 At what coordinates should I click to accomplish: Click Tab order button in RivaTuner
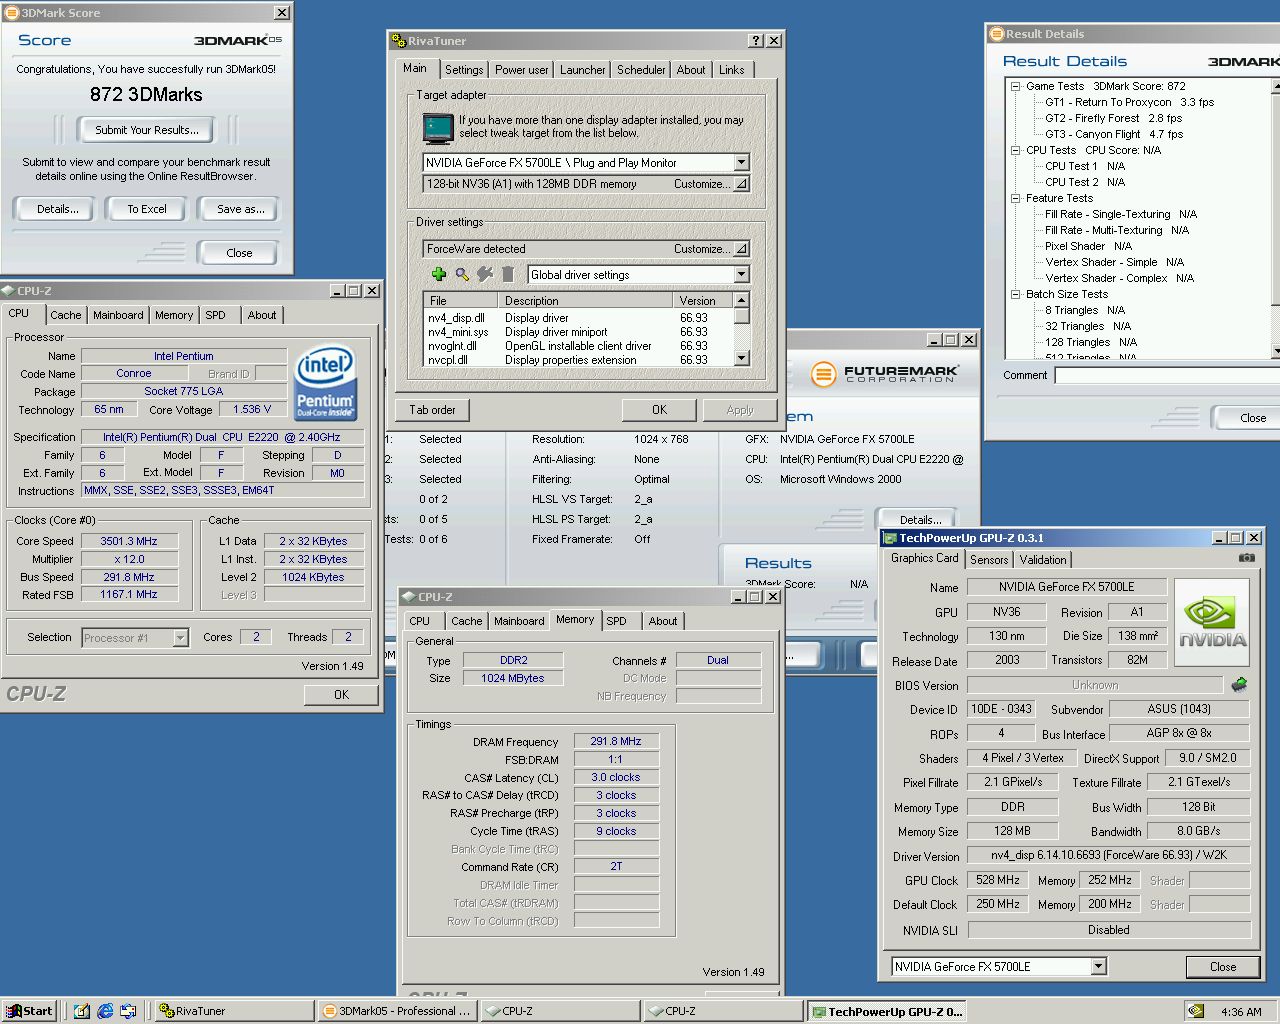(x=432, y=410)
